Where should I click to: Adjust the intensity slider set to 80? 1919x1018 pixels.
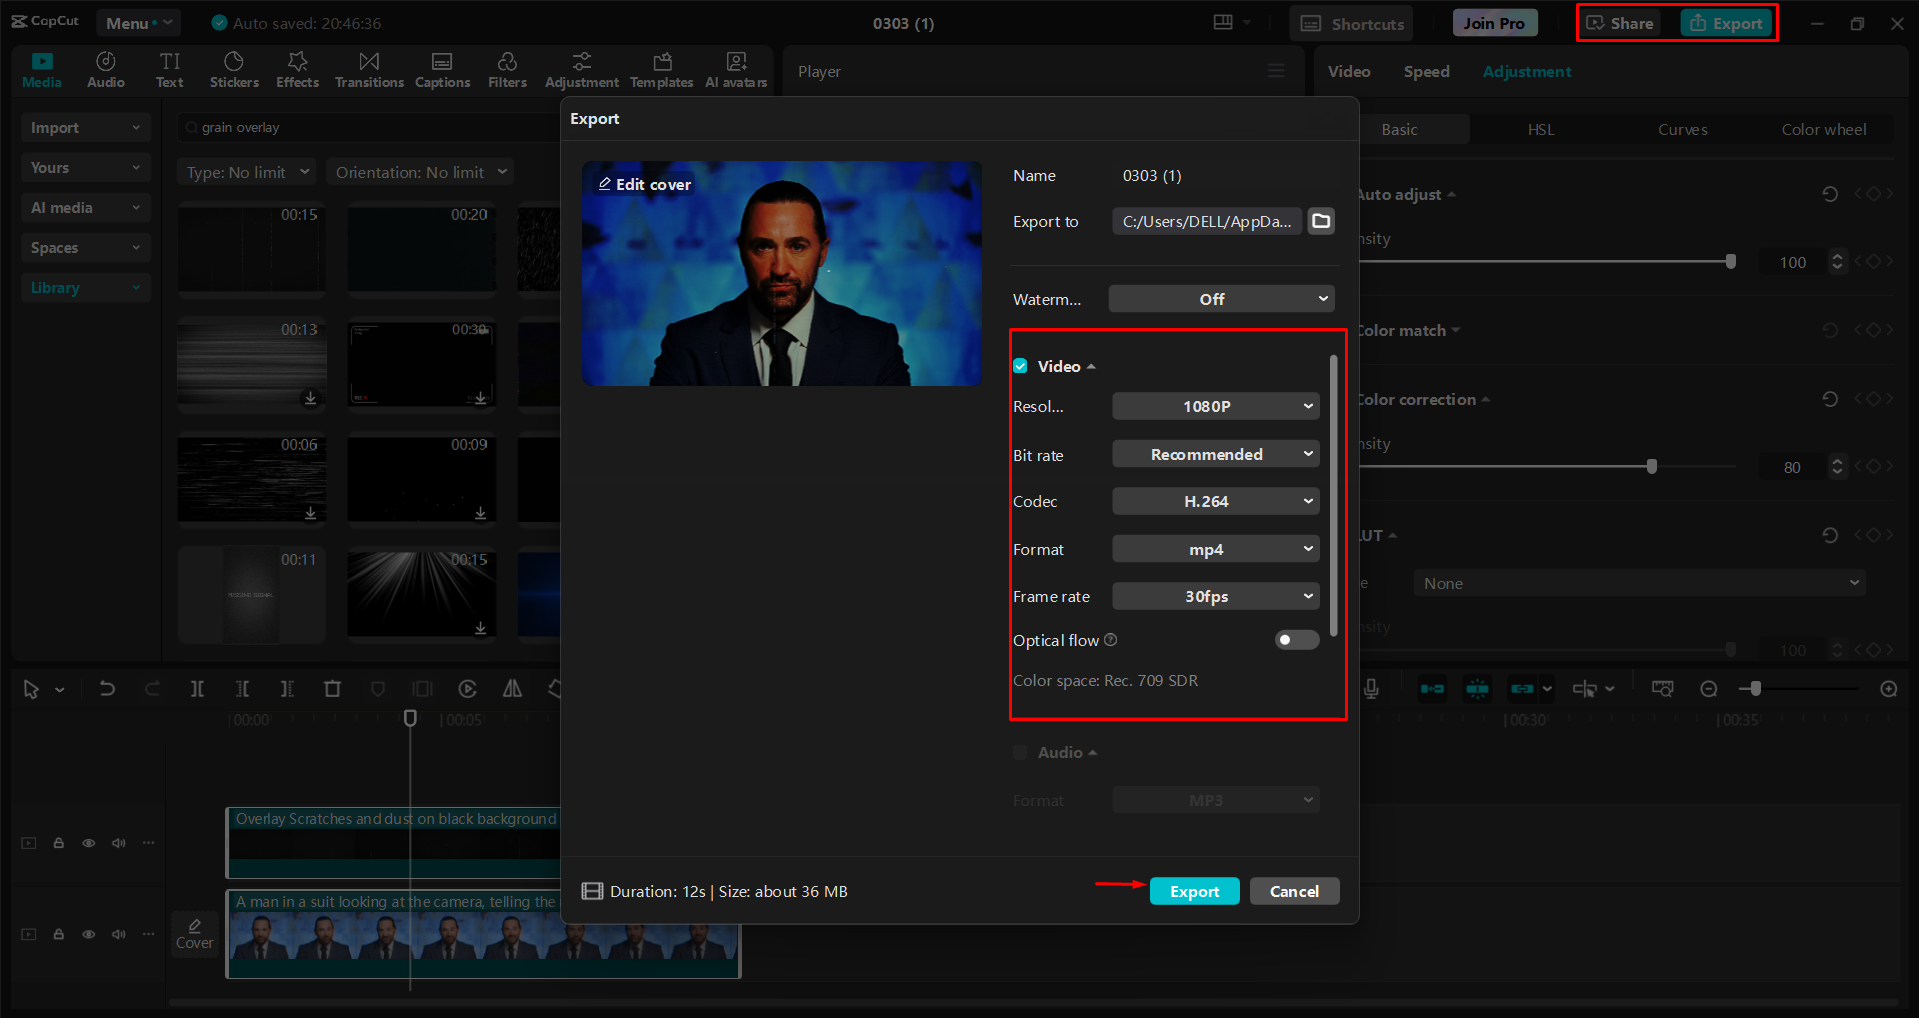[x=1650, y=465]
